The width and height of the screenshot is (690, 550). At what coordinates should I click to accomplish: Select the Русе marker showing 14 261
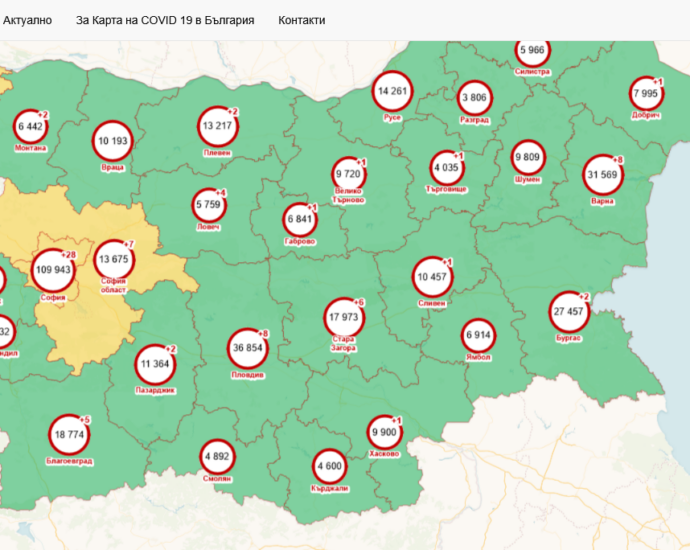click(x=393, y=92)
